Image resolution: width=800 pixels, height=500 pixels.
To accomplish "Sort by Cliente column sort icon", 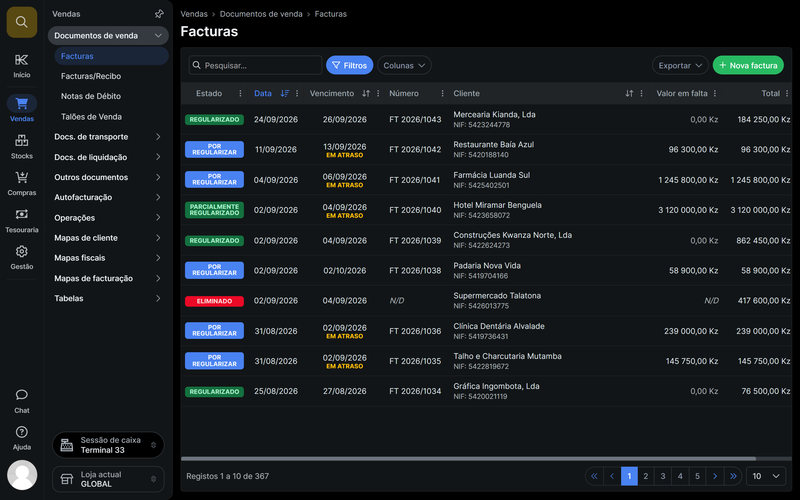I will (629, 93).
